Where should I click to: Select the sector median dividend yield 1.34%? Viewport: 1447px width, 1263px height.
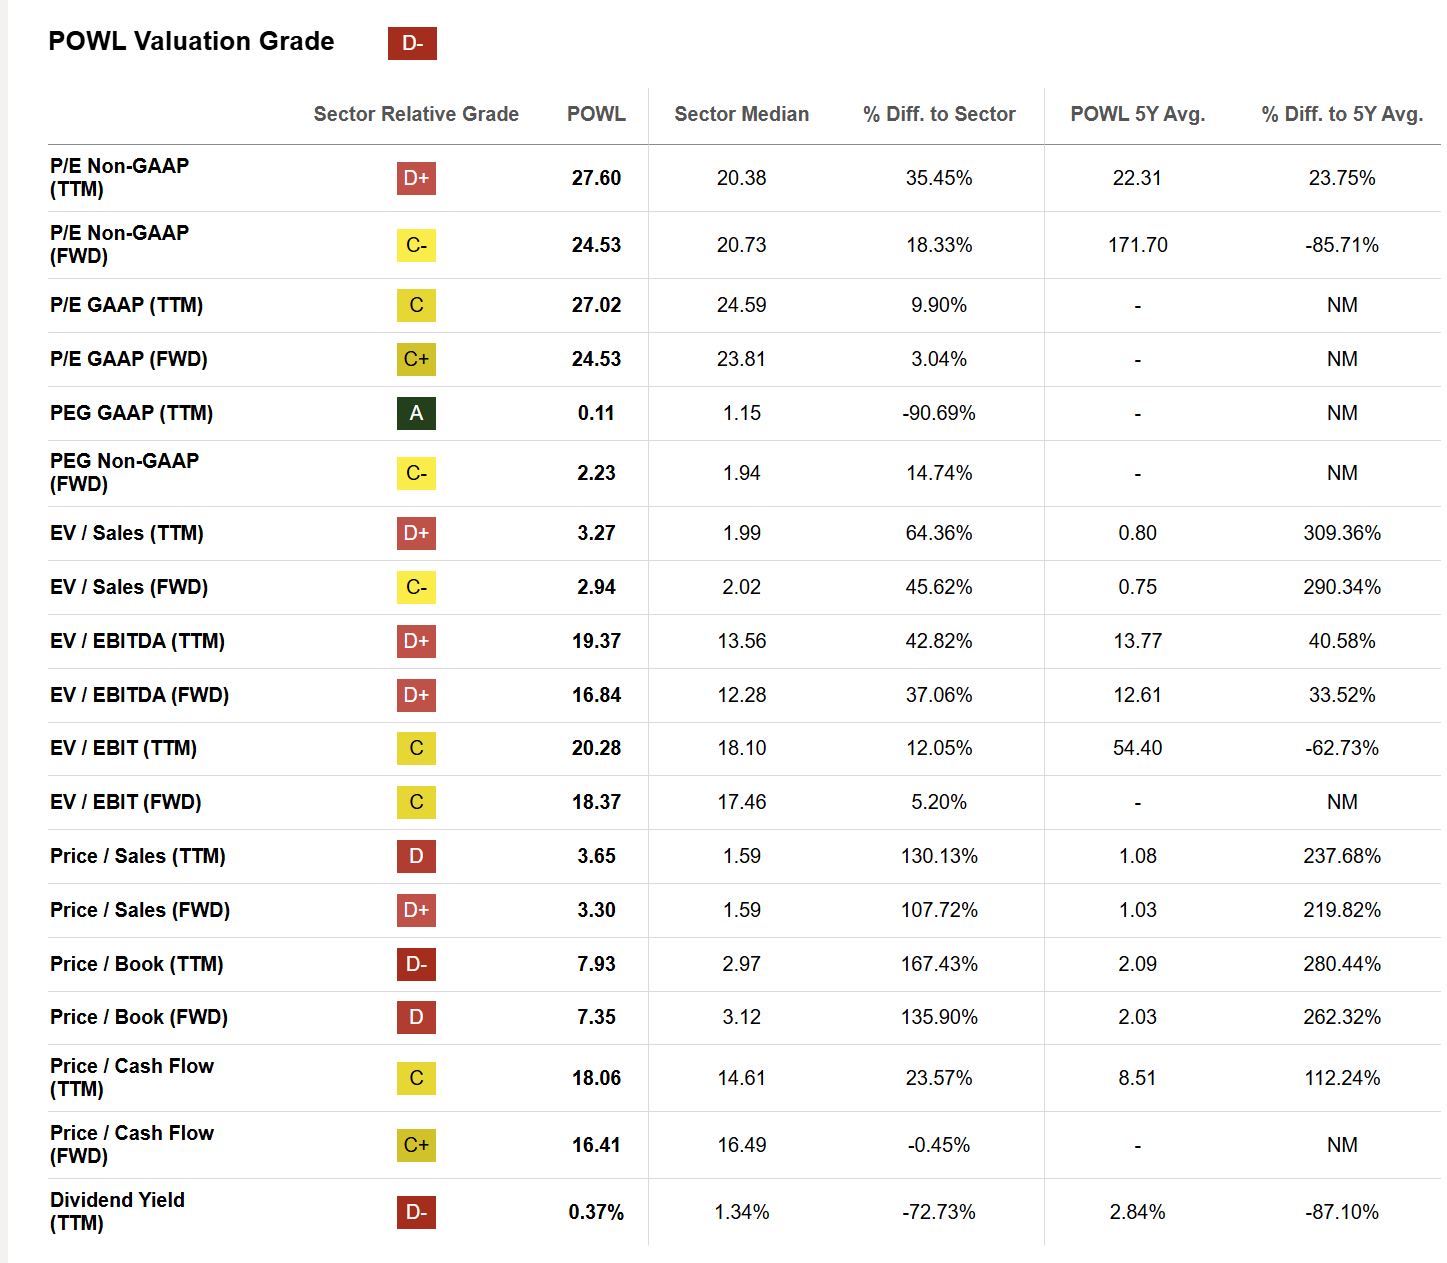click(741, 1212)
